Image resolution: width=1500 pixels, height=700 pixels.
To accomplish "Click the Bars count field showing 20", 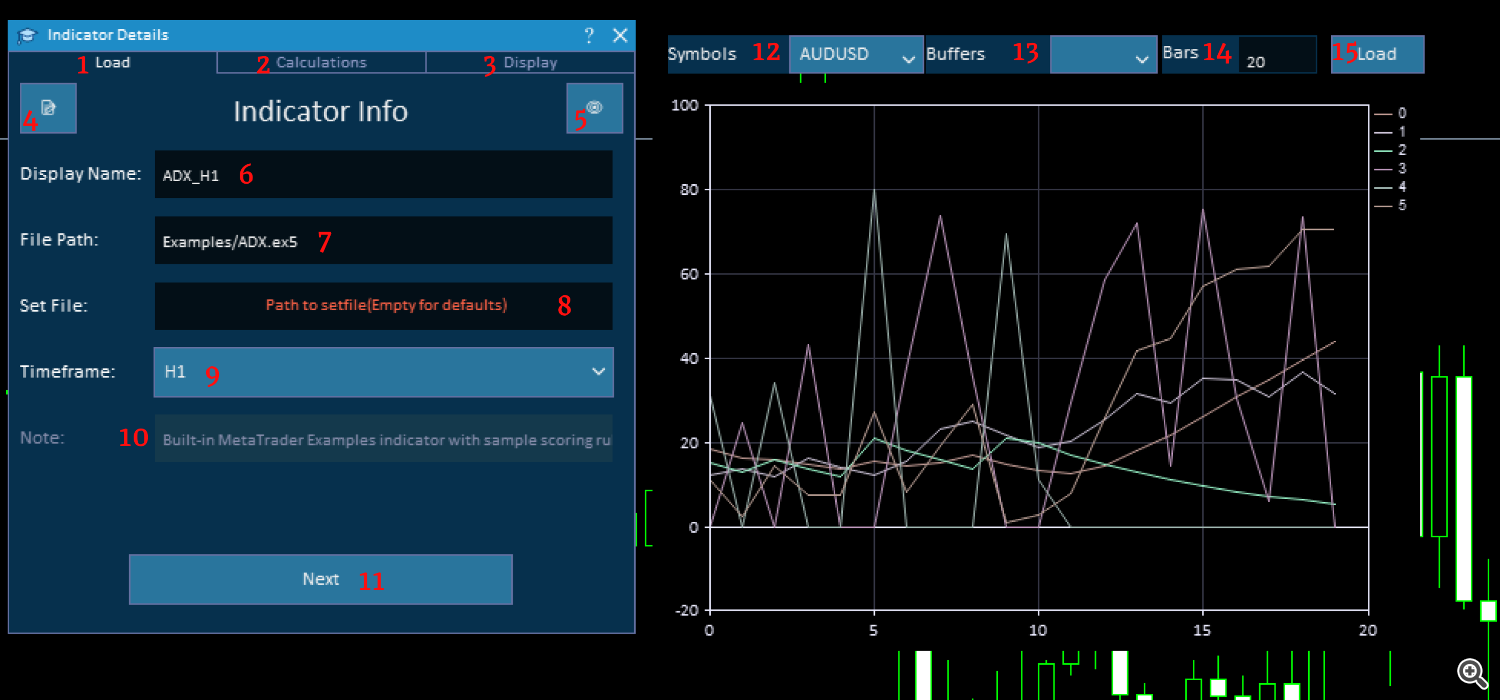I will 1278,55.
